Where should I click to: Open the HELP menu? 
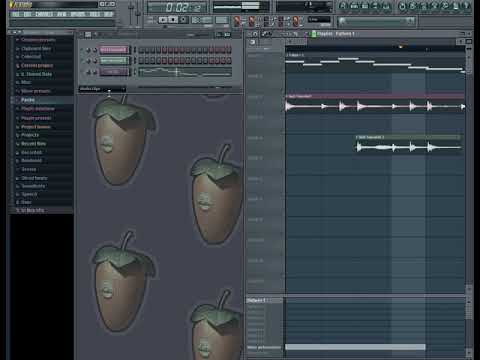(x=108, y=14)
